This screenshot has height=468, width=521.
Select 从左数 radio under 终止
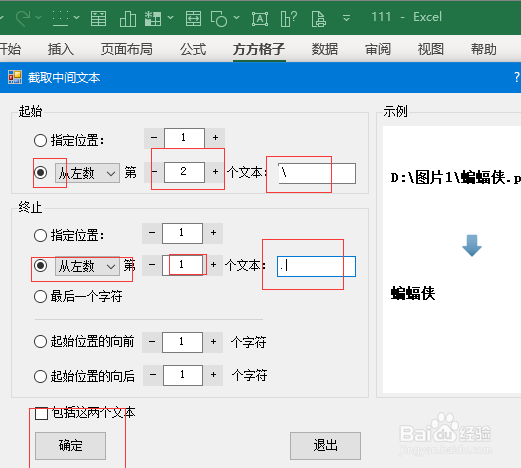coord(40,266)
